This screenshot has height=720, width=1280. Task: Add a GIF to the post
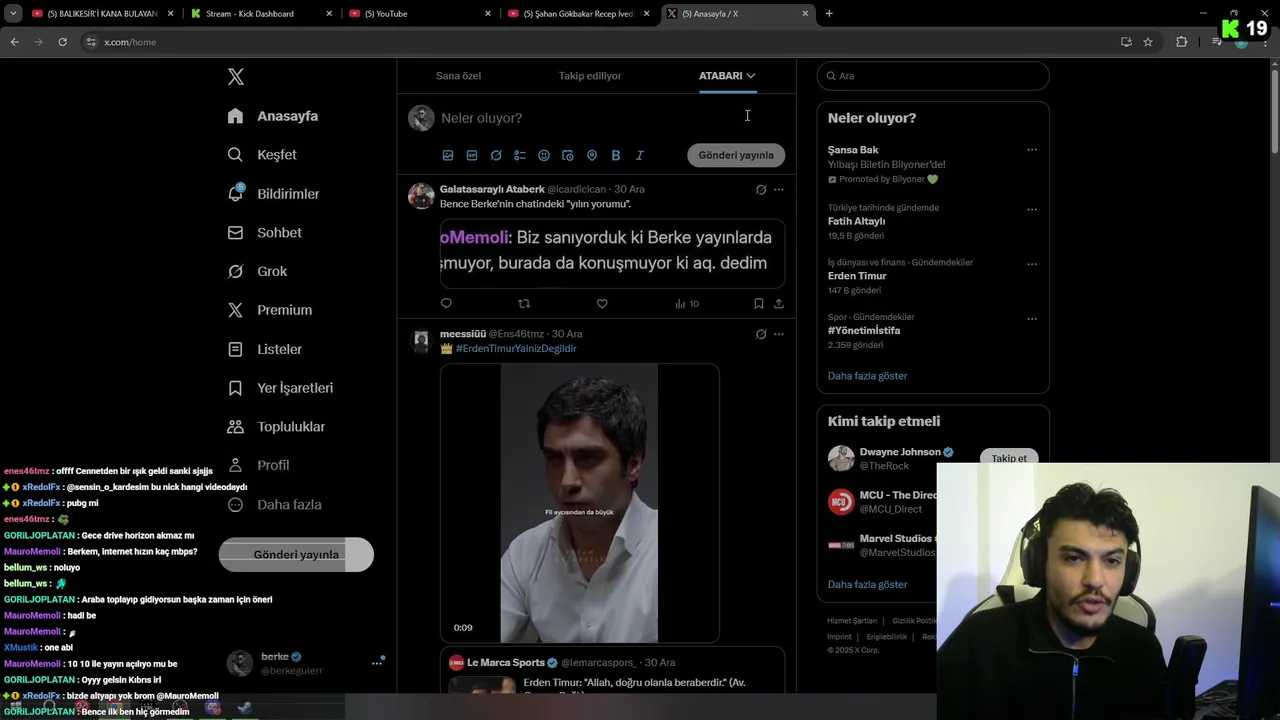coord(472,155)
